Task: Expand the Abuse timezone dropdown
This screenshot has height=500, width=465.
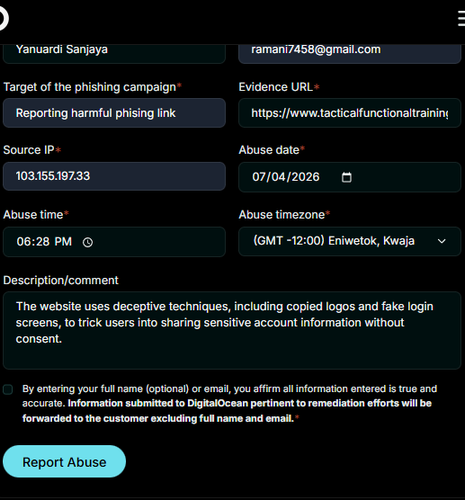Action: pyautogui.click(x=442, y=241)
